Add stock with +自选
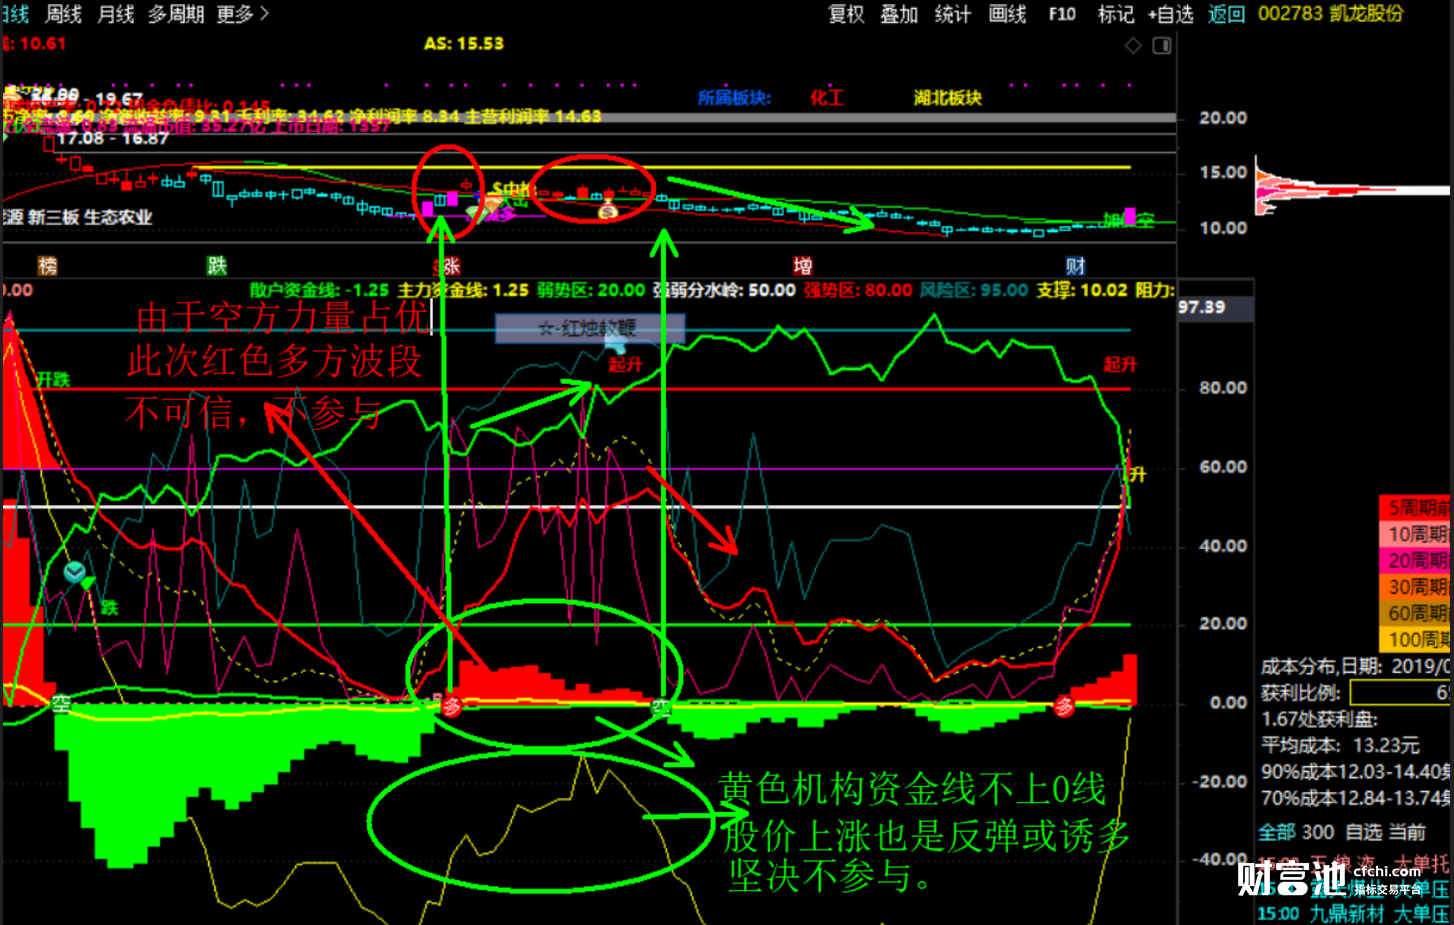Image resolution: width=1454 pixels, height=925 pixels. [x=1171, y=14]
